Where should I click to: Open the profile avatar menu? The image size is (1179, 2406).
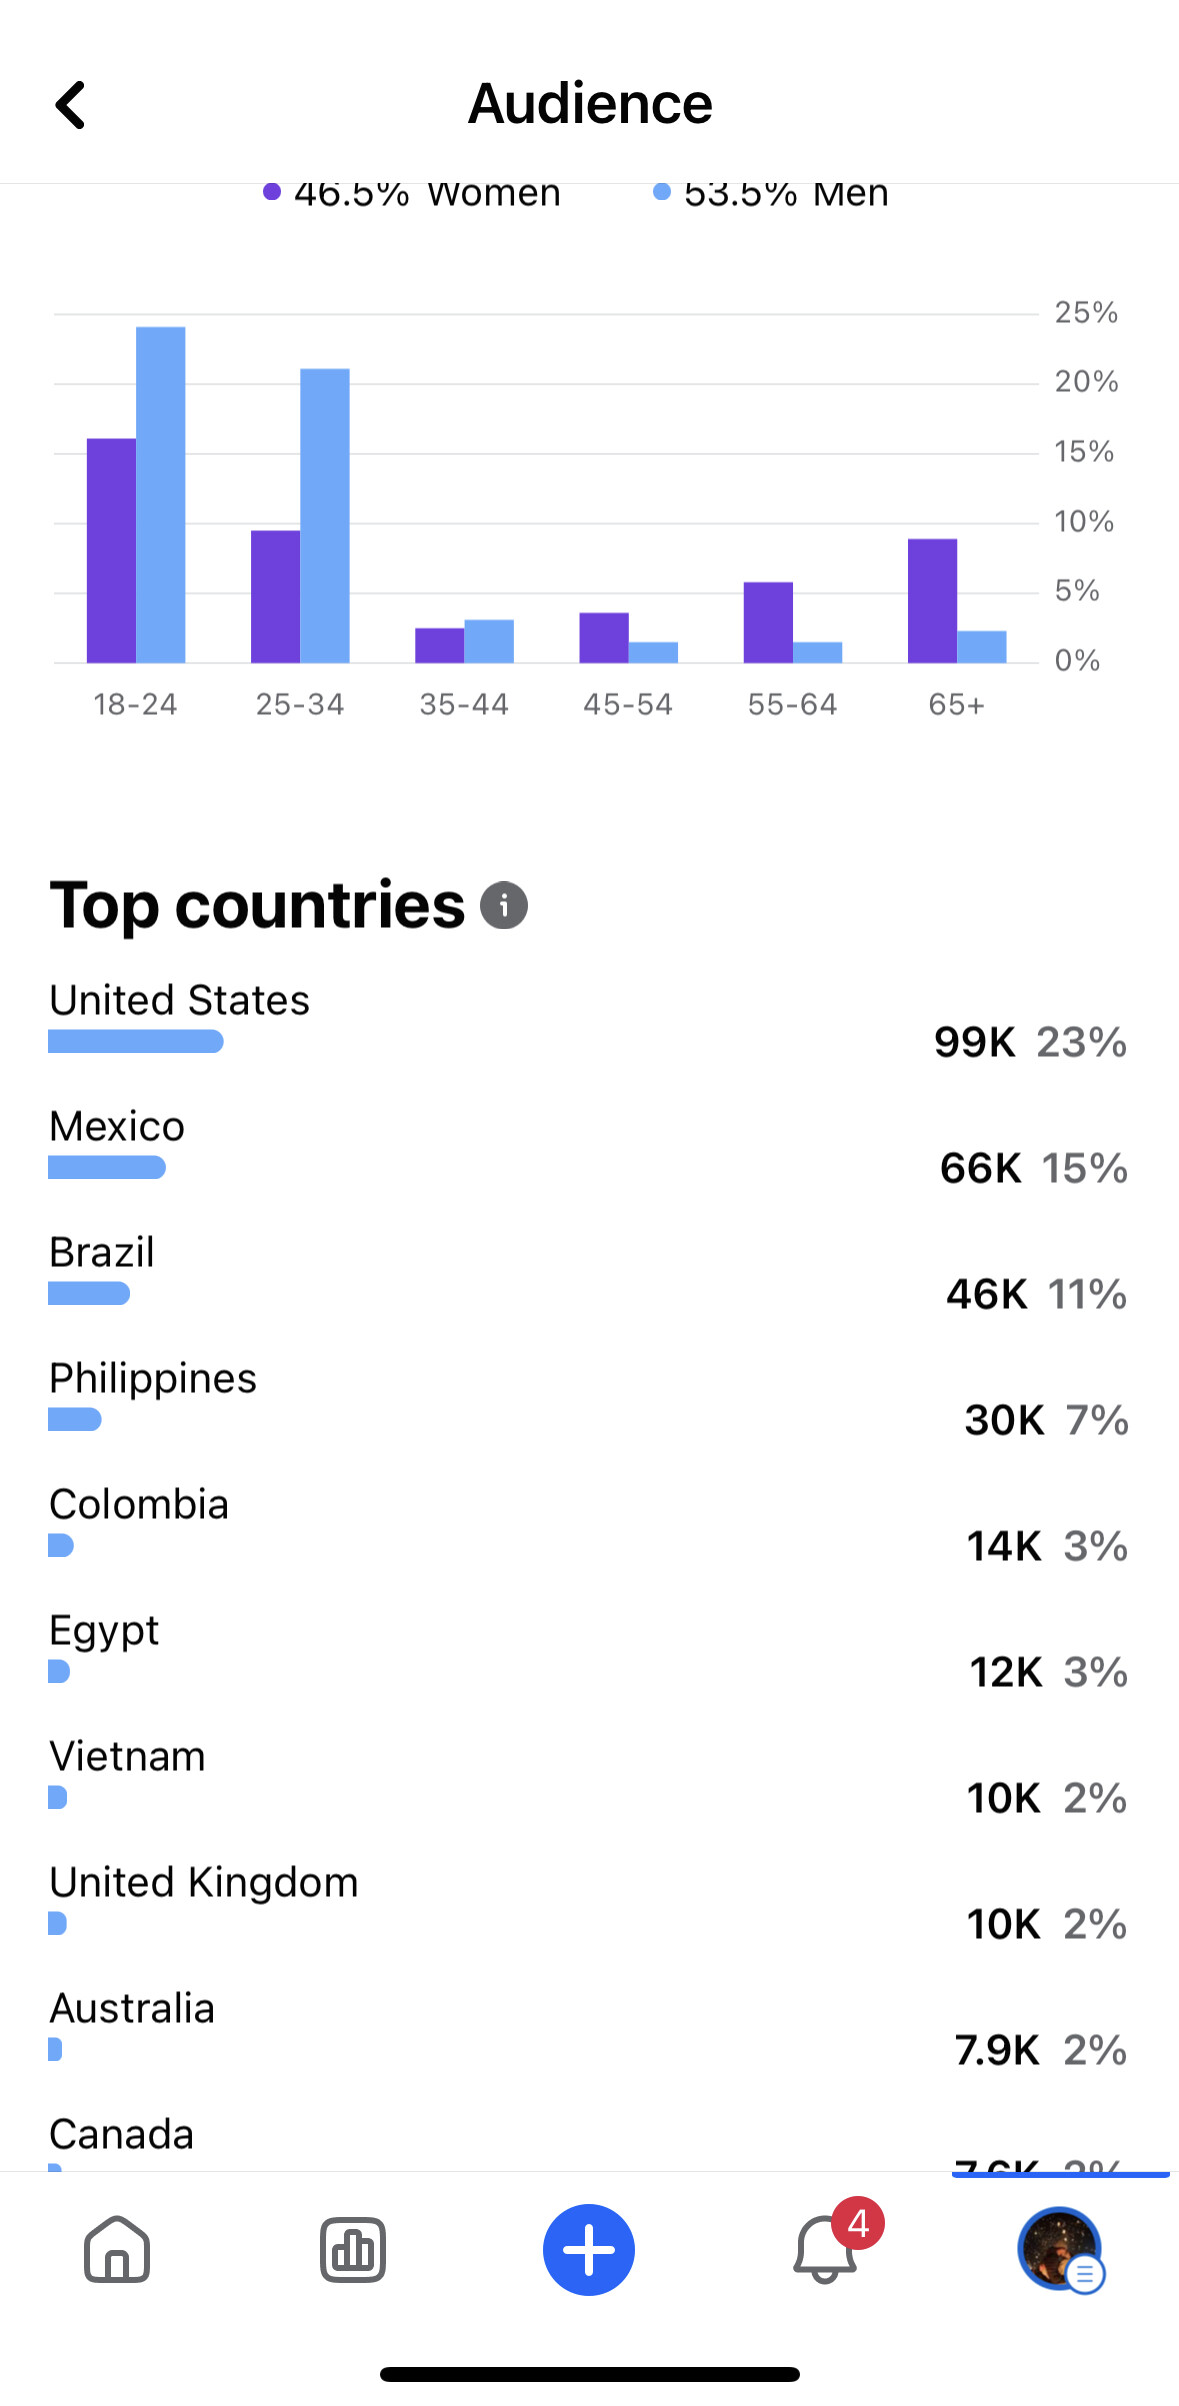coord(1059,2248)
